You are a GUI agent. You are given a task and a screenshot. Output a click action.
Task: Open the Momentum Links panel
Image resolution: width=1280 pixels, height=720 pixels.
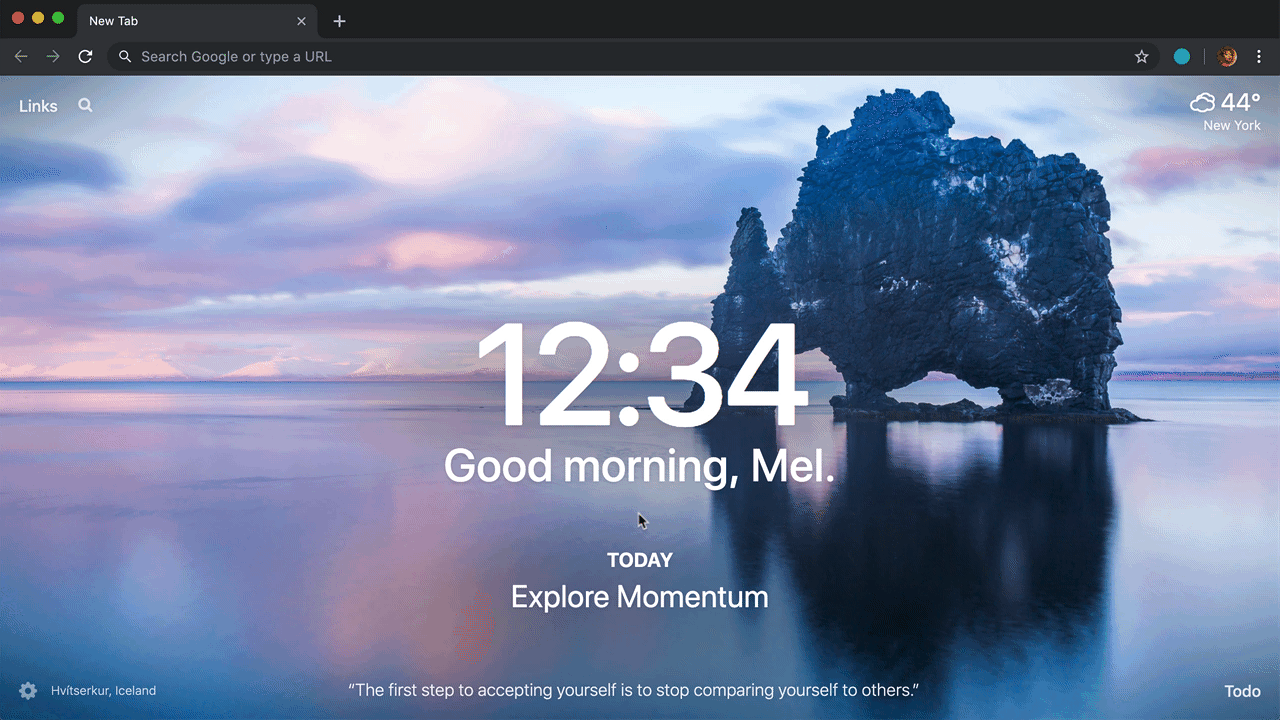coord(38,106)
